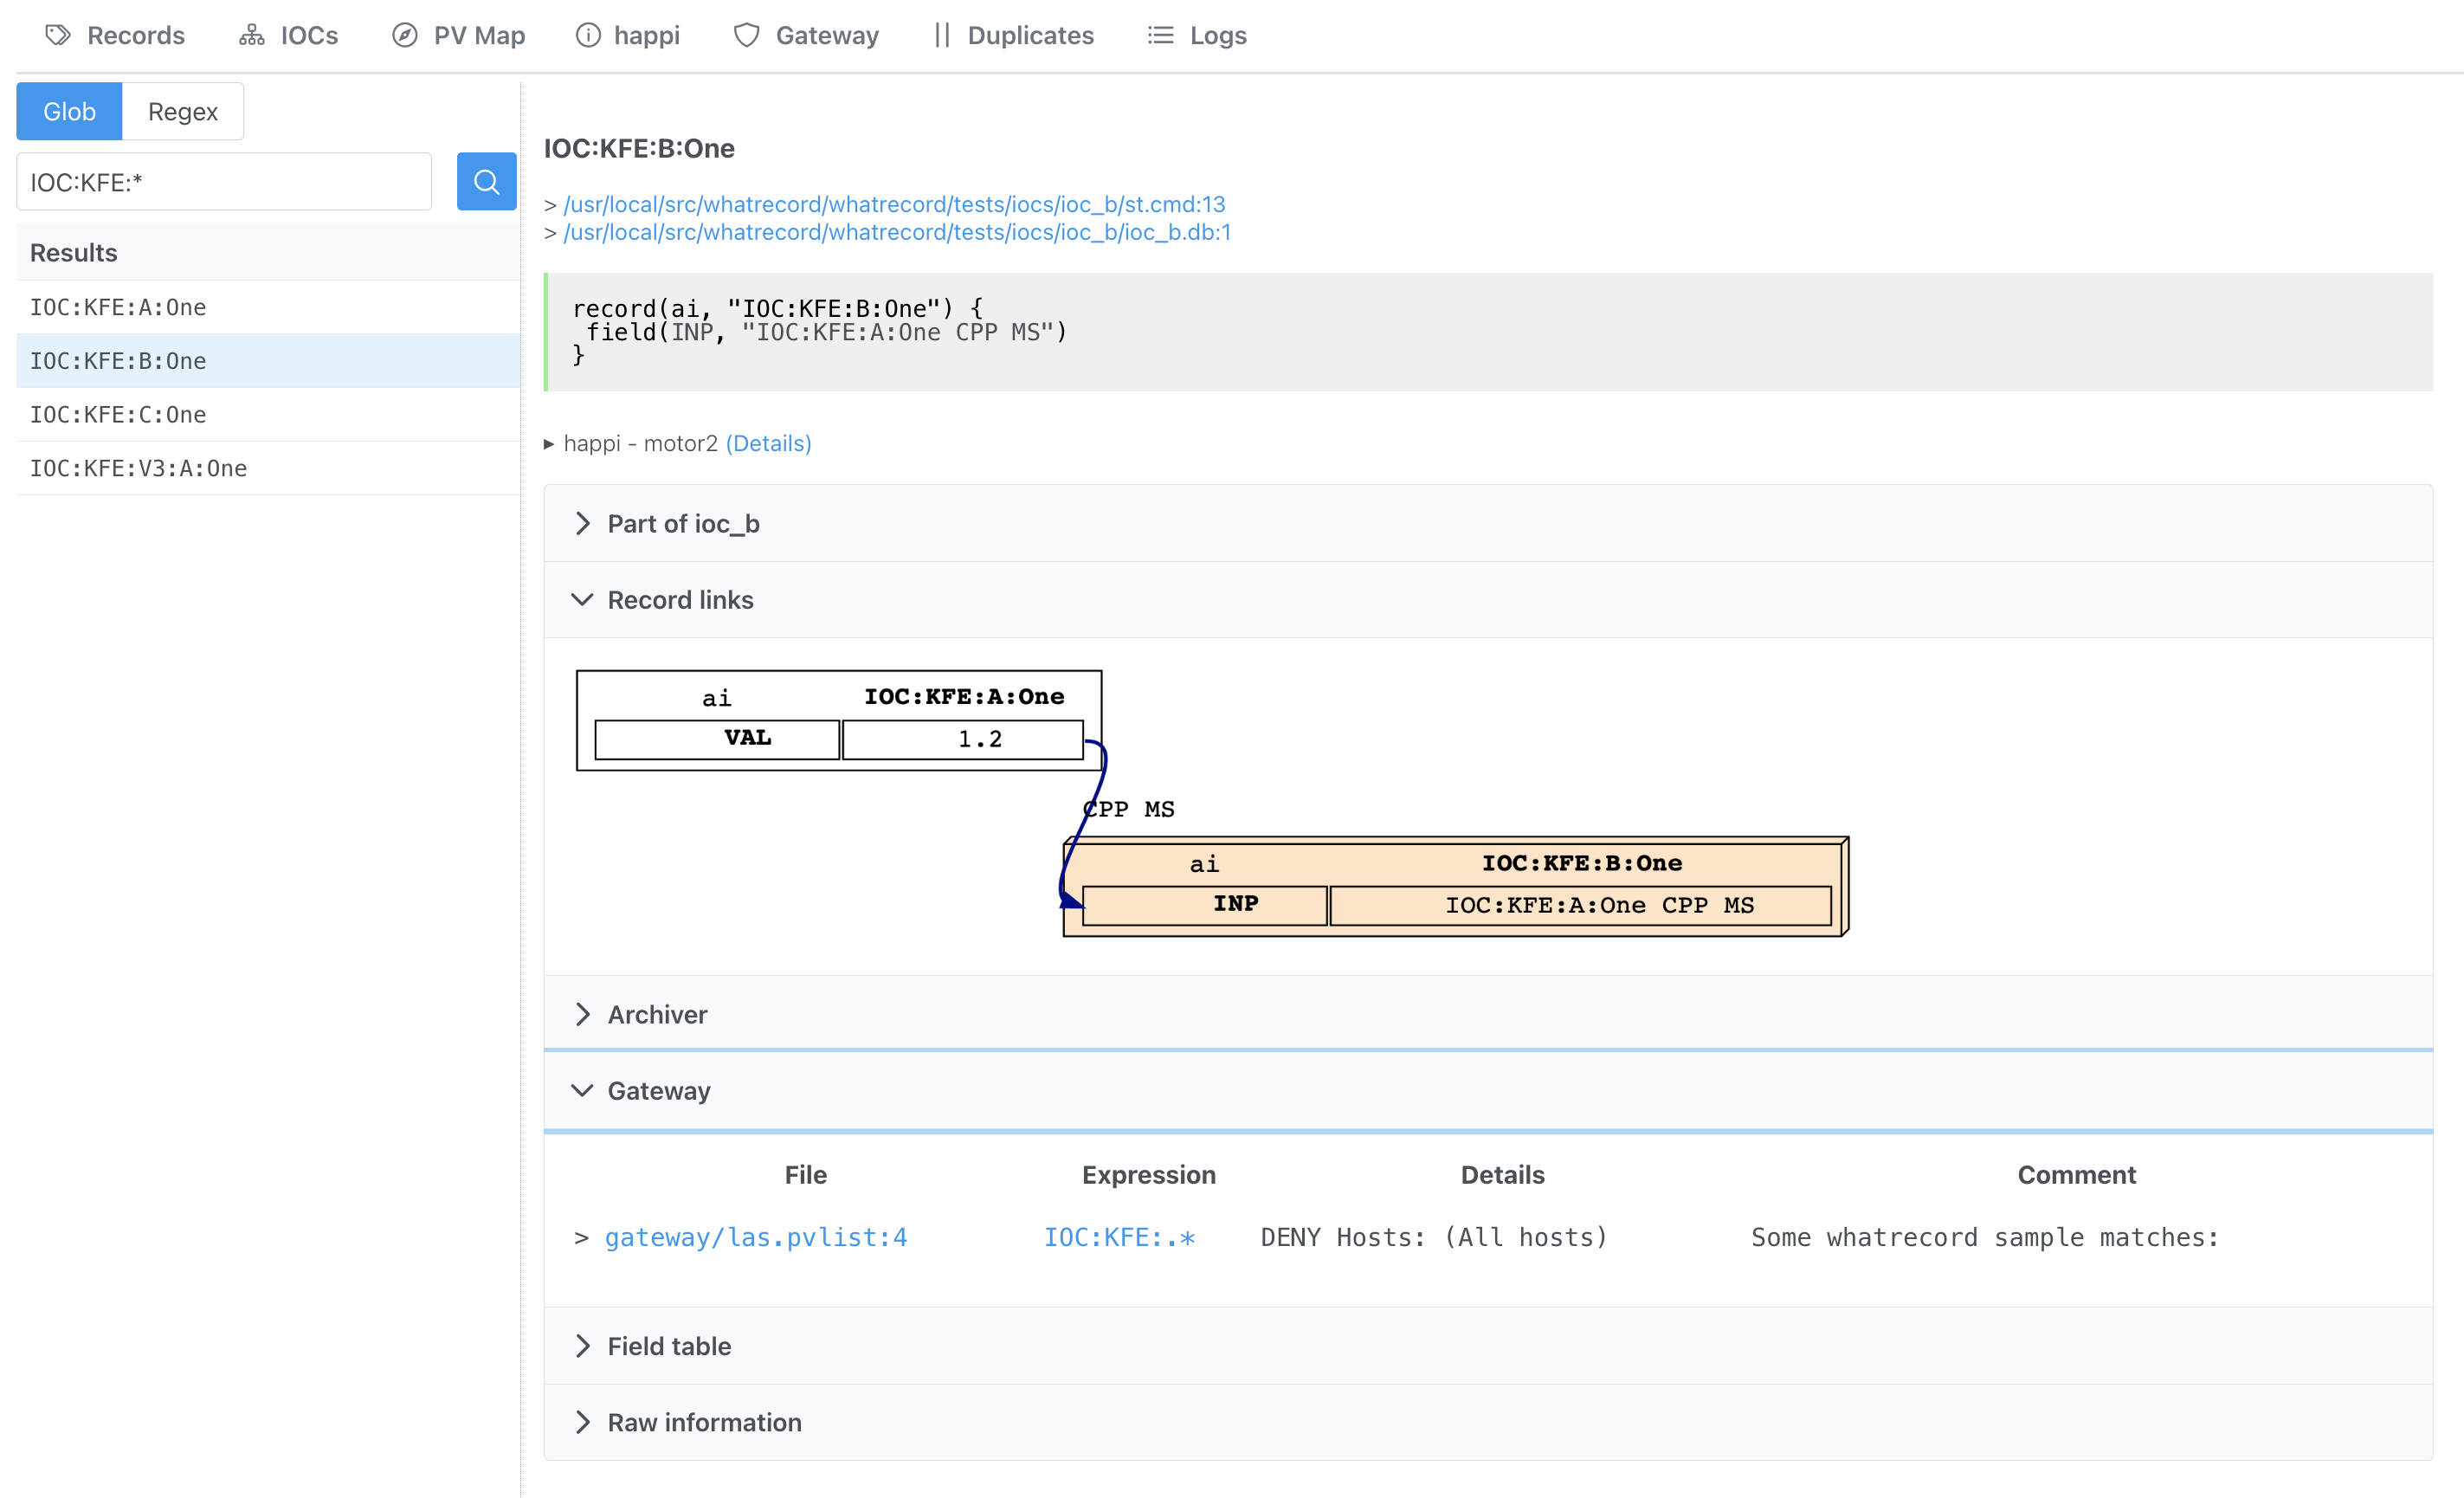This screenshot has height=1498, width=2464.
Task: Switch to Regex matching mode
Action: click(182, 111)
